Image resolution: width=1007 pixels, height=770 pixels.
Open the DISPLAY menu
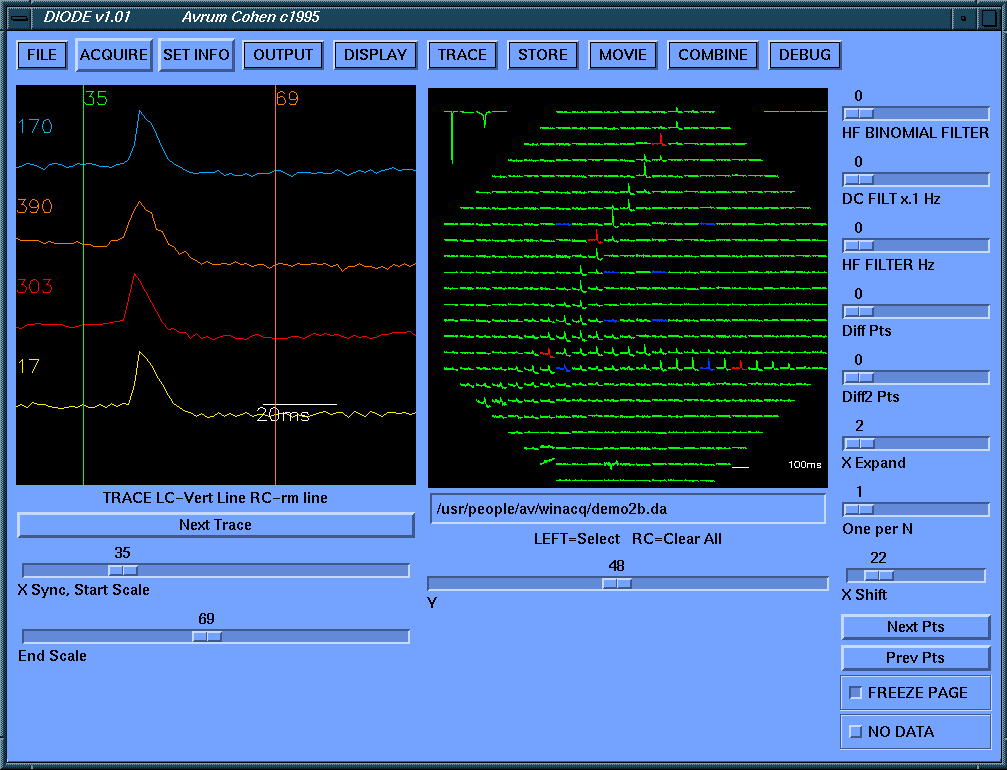coord(375,55)
